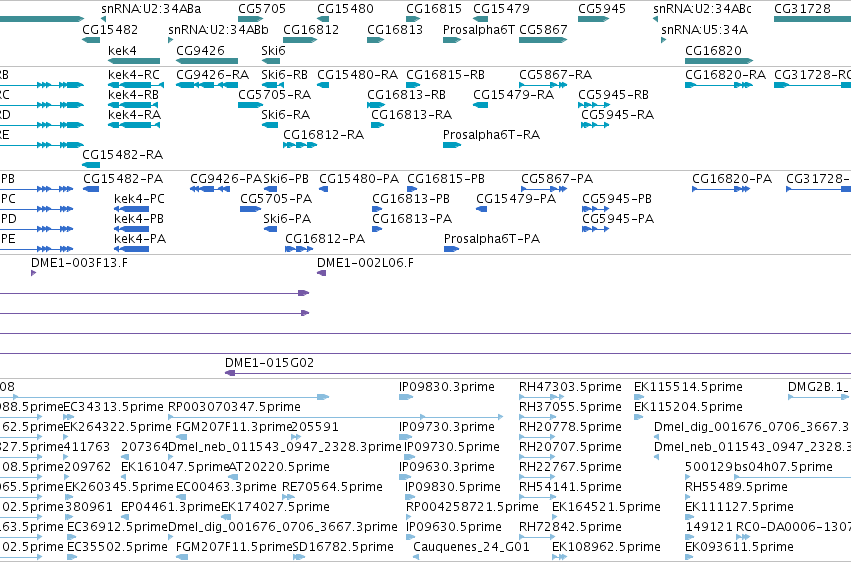Open the CG16813 gene label
The height and width of the screenshot is (562, 851).
pos(395,29)
